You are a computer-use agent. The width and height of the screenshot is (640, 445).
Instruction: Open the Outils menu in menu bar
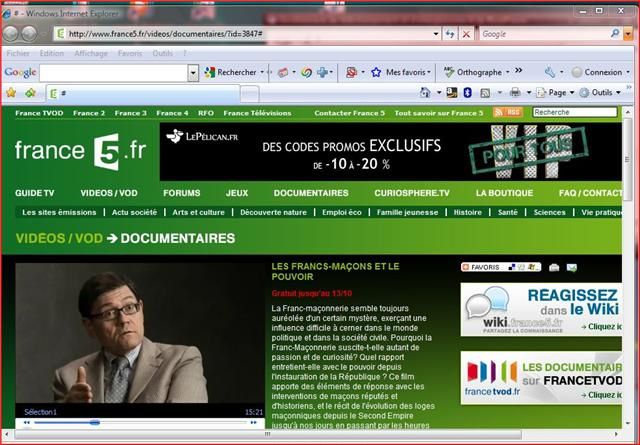click(162, 53)
